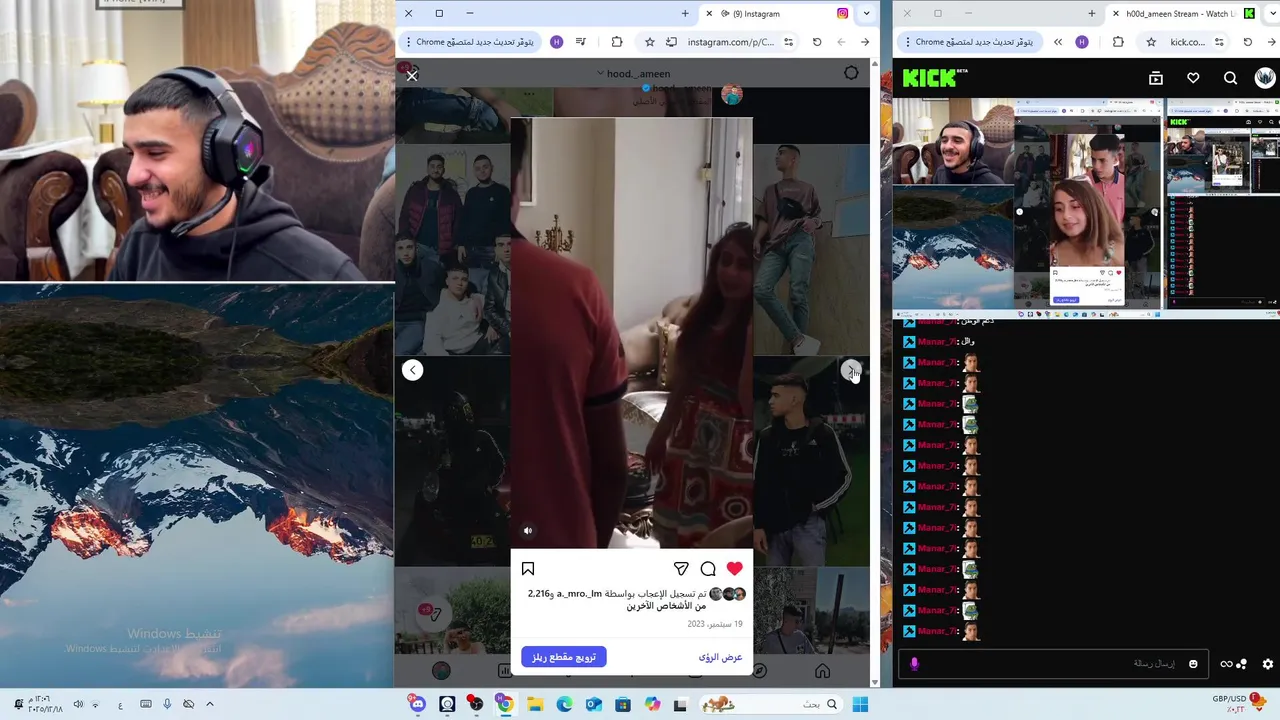1280x720 pixels.
Task: Click the kick.co address bar
Action: click(1188, 42)
